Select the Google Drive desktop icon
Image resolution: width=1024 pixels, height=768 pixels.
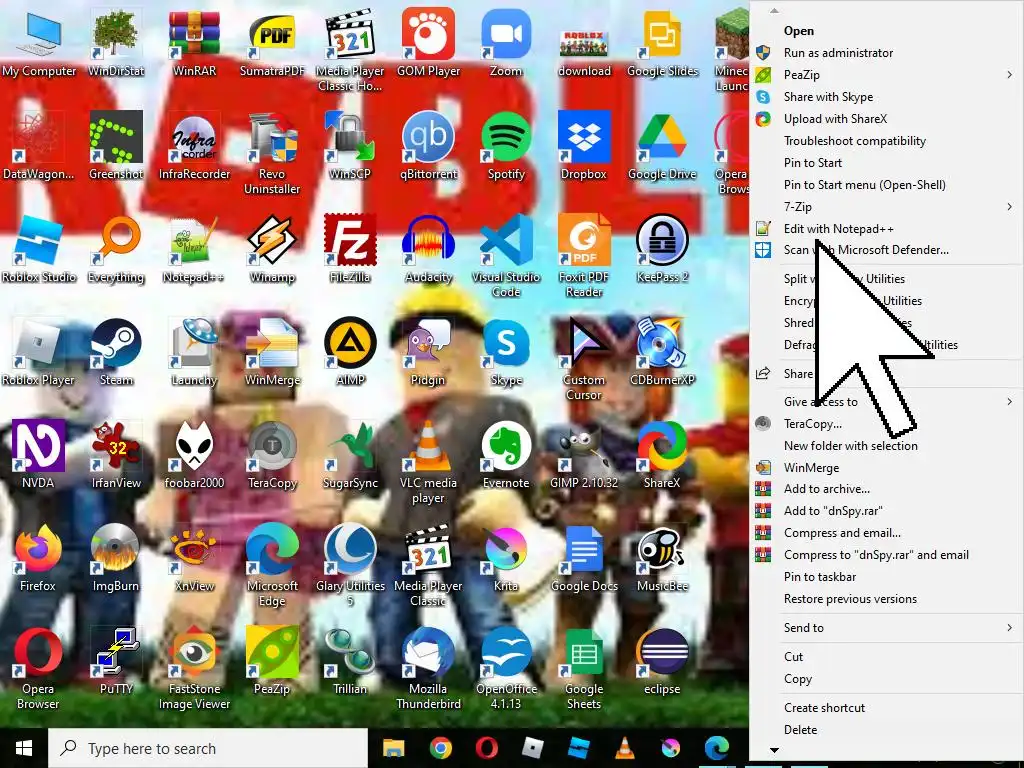(x=662, y=146)
